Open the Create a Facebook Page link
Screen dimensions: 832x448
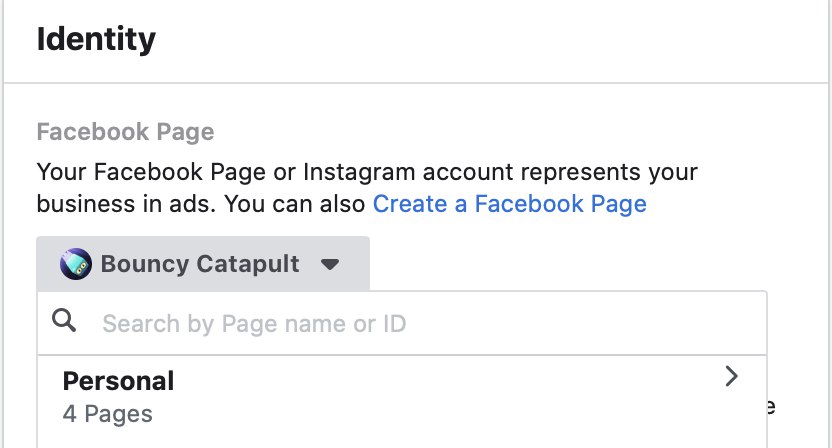510,204
